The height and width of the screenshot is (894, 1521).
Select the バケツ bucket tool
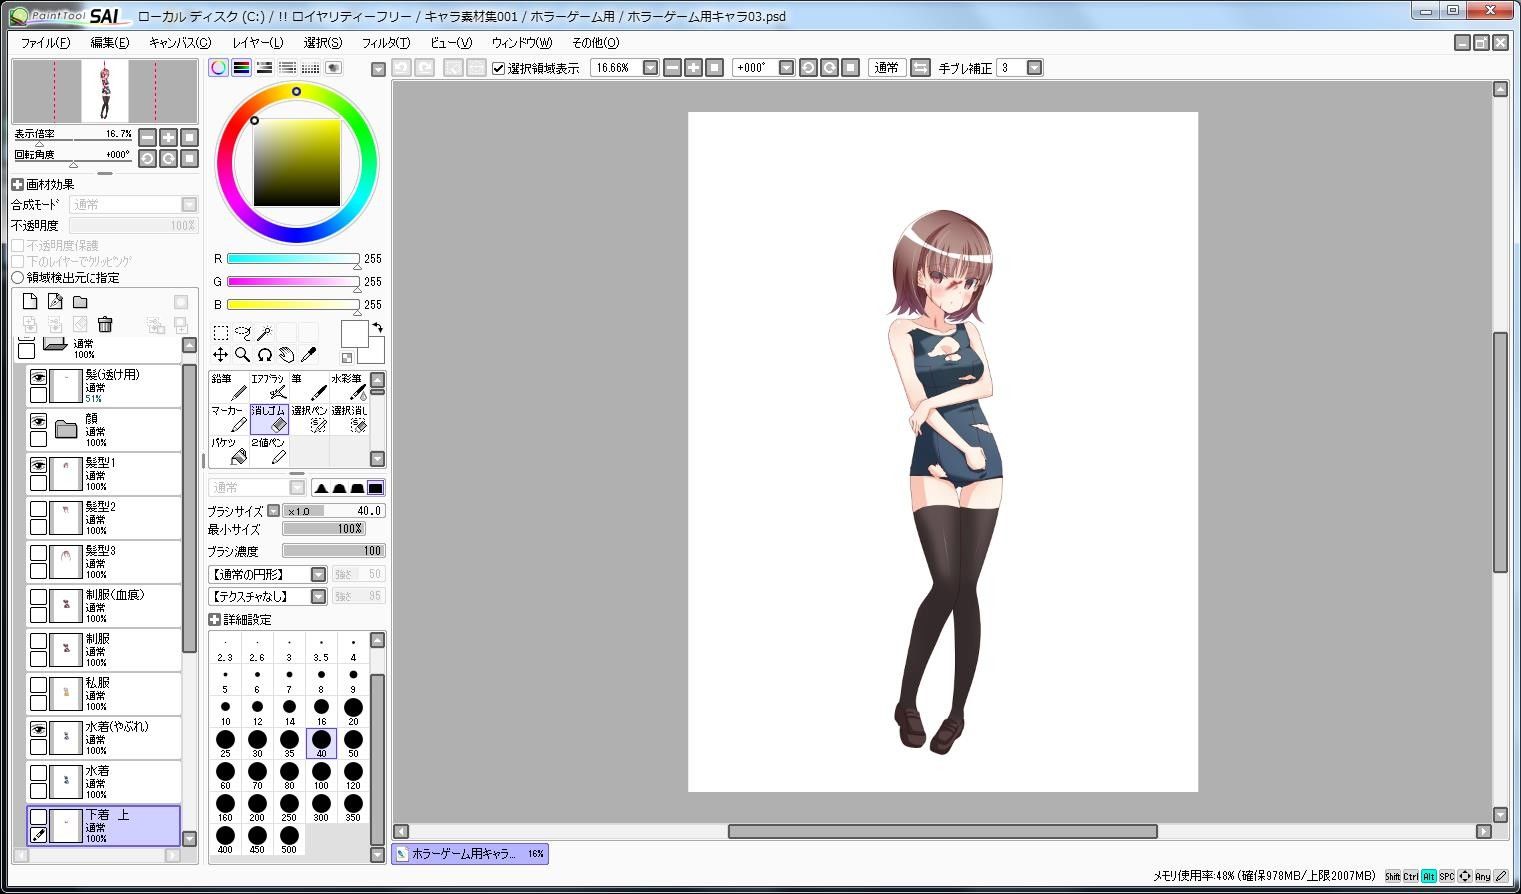(x=229, y=451)
